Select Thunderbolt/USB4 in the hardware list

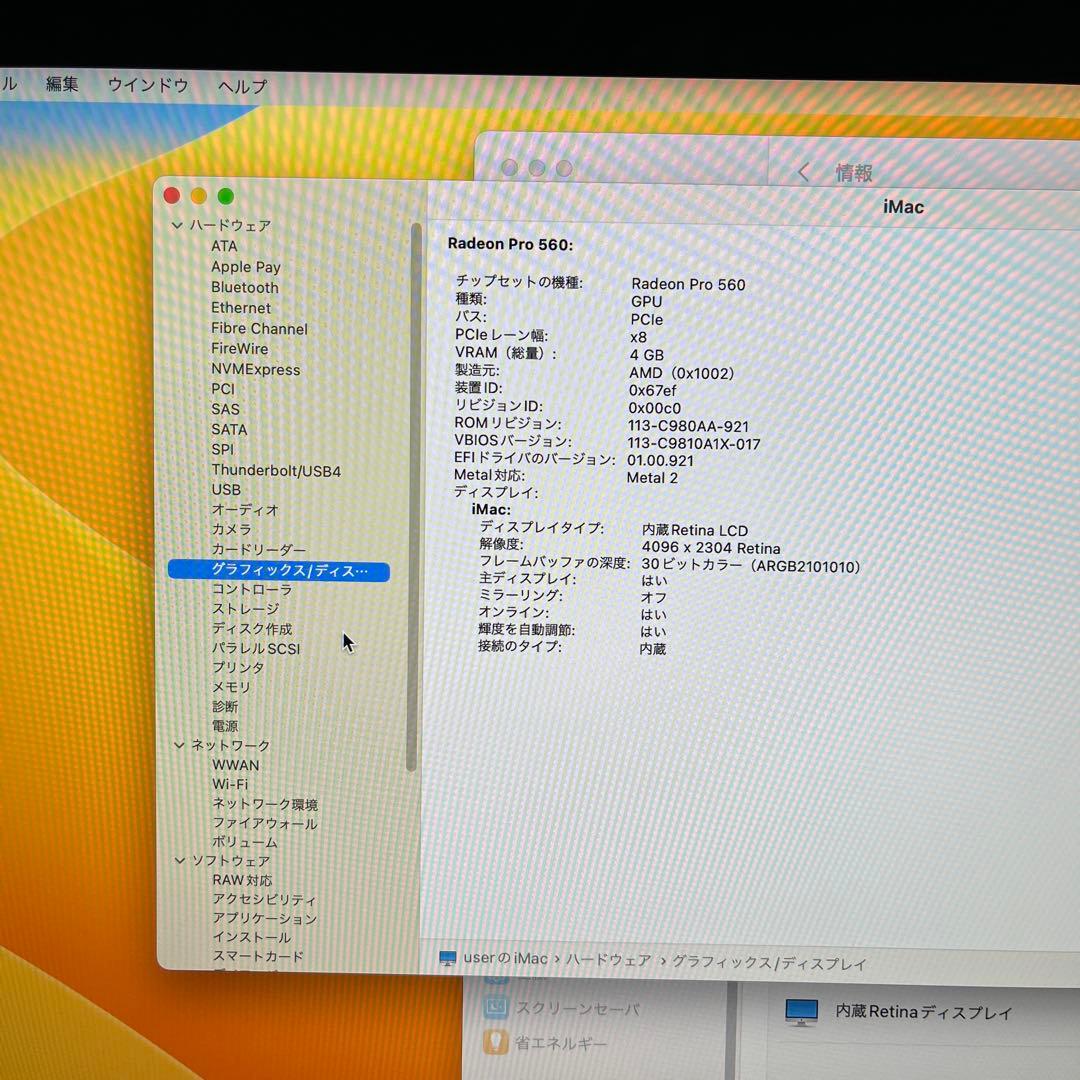pos(277,470)
